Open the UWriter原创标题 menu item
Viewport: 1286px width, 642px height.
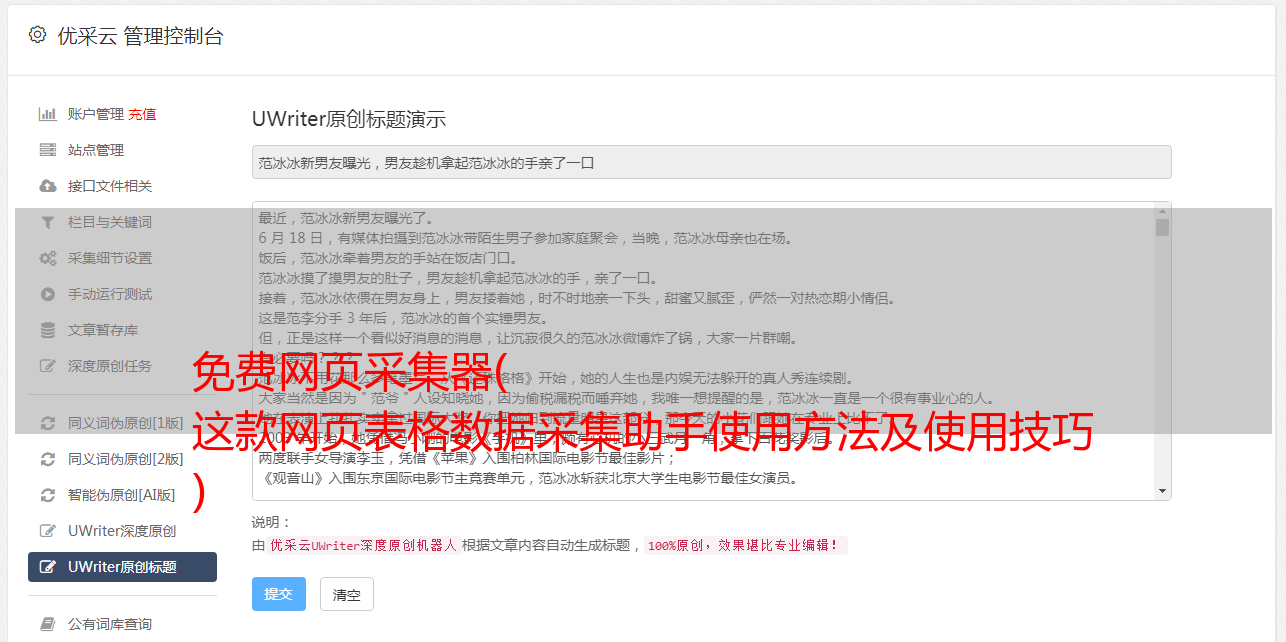[x=122, y=567]
